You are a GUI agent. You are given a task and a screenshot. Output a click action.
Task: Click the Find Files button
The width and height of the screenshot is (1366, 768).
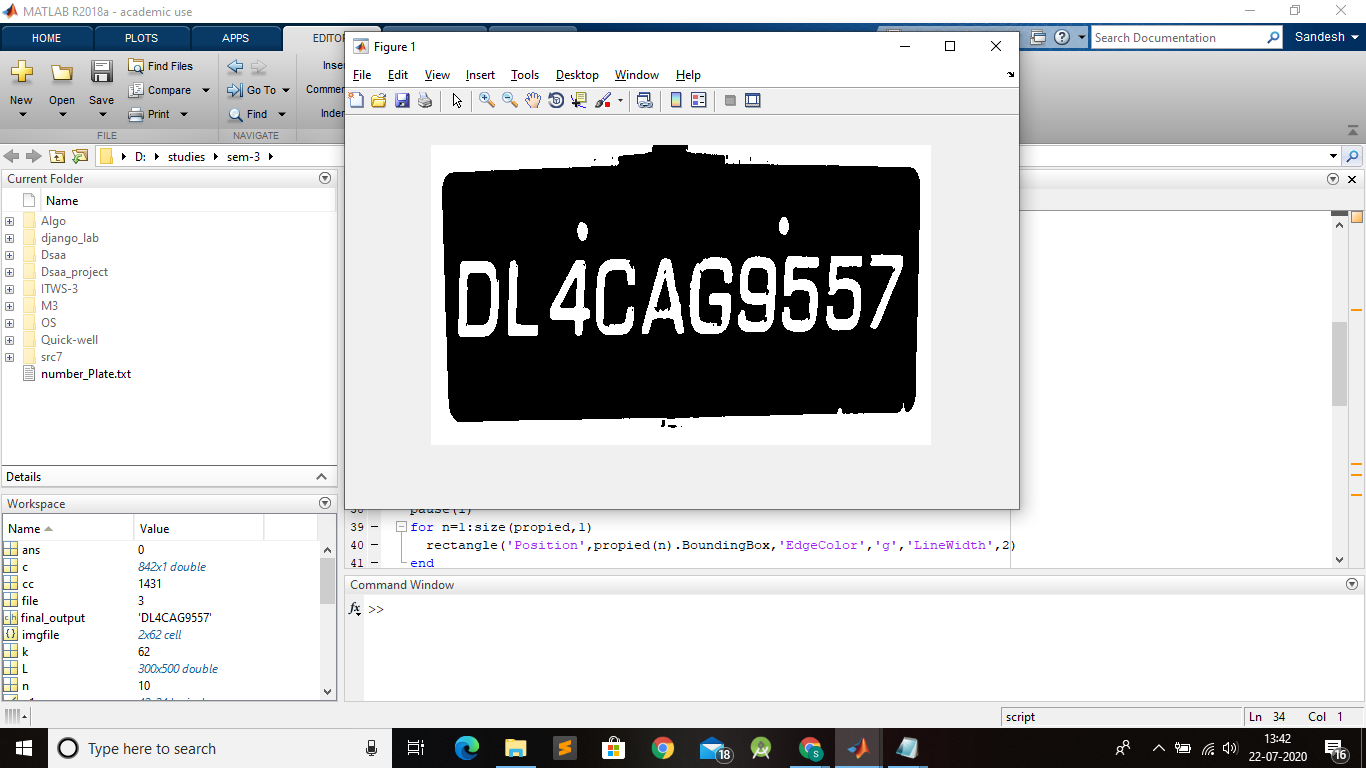[161, 66]
